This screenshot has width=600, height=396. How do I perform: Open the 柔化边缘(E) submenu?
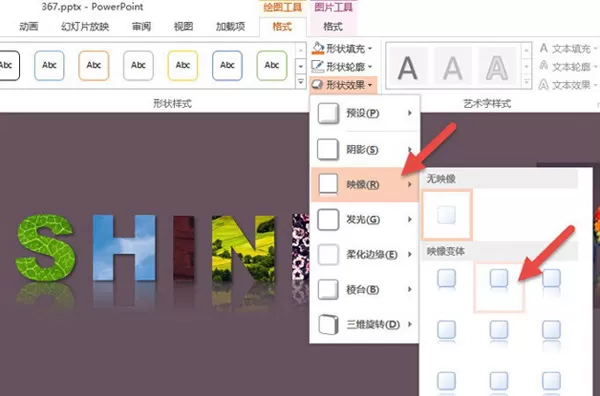click(x=365, y=254)
